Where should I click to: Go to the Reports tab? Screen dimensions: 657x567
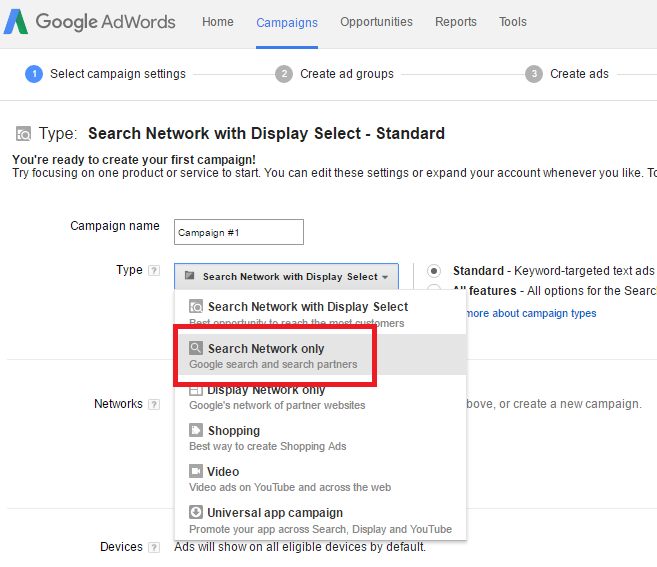pos(456,22)
